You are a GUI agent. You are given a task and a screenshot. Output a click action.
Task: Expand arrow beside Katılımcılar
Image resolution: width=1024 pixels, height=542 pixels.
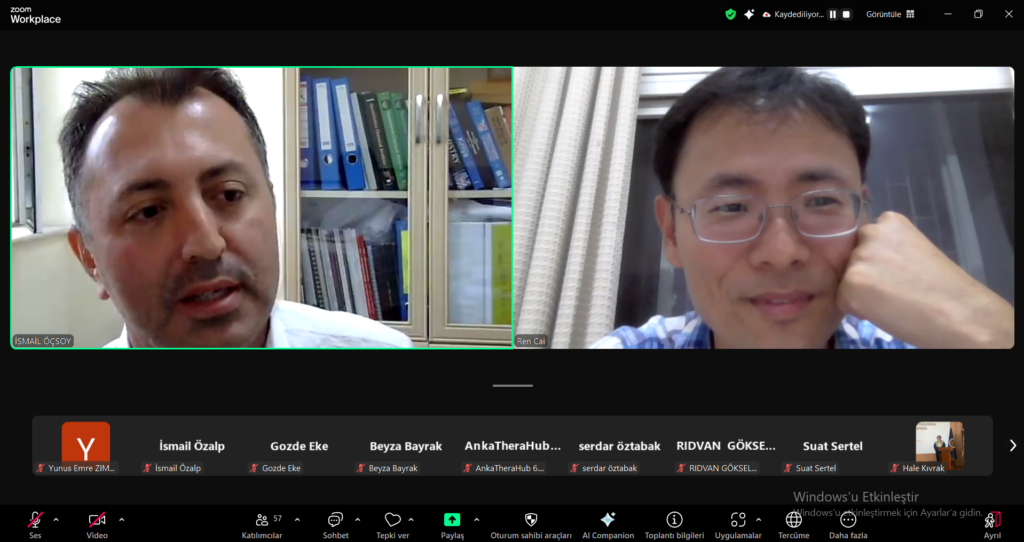point(297,520)
